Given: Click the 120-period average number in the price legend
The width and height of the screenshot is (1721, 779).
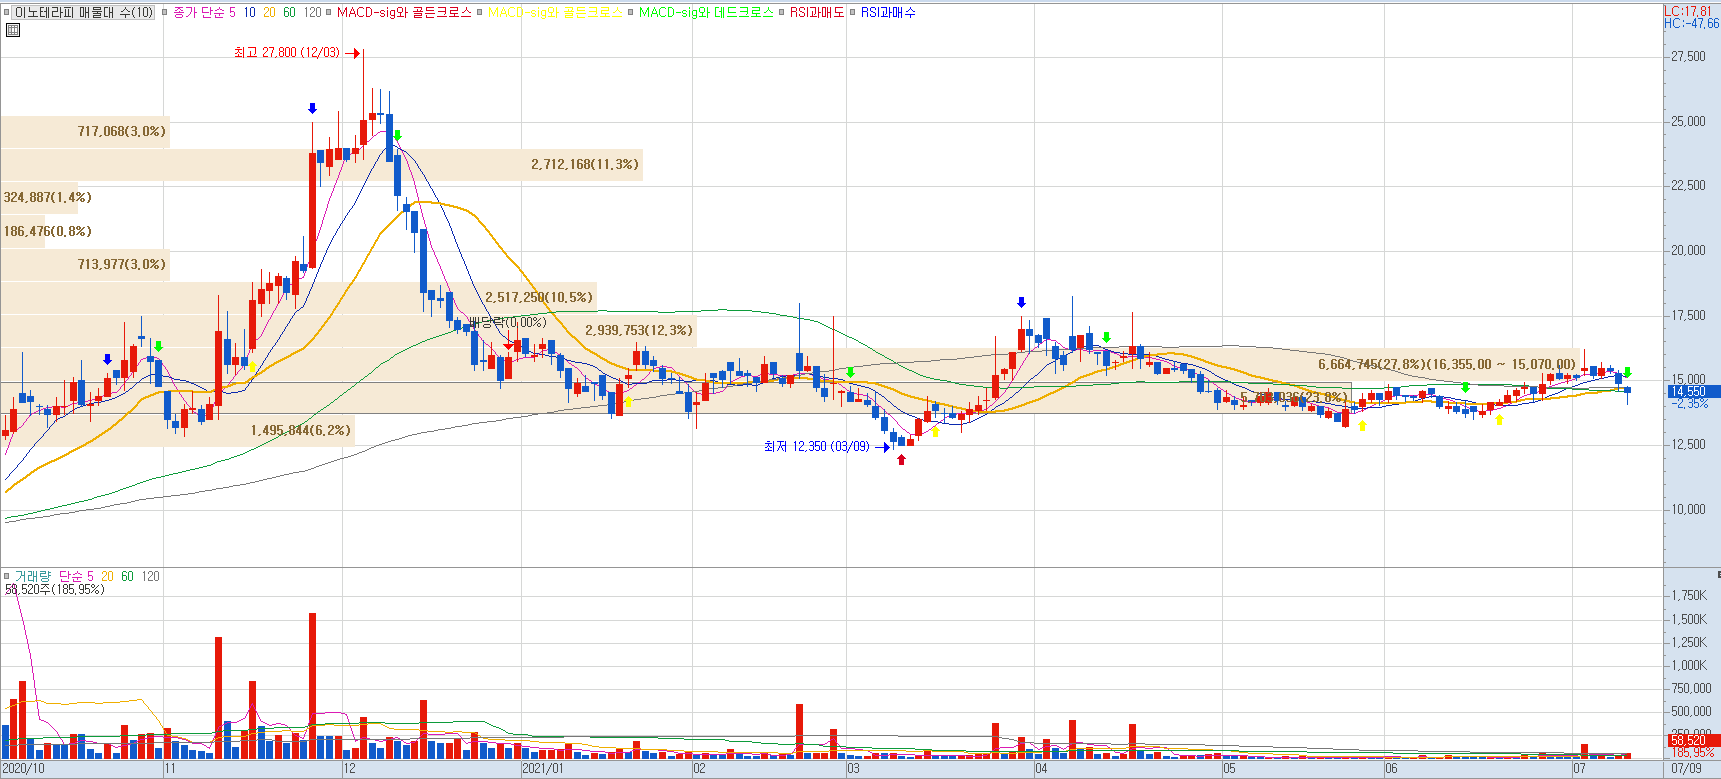Looking at the screenshot, I should tap(313, 13).
